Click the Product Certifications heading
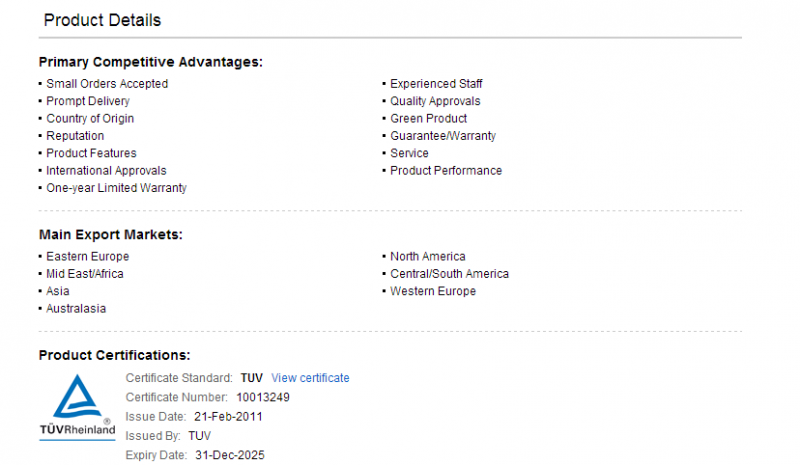This screenshot has height=465, width=800. 114,355
